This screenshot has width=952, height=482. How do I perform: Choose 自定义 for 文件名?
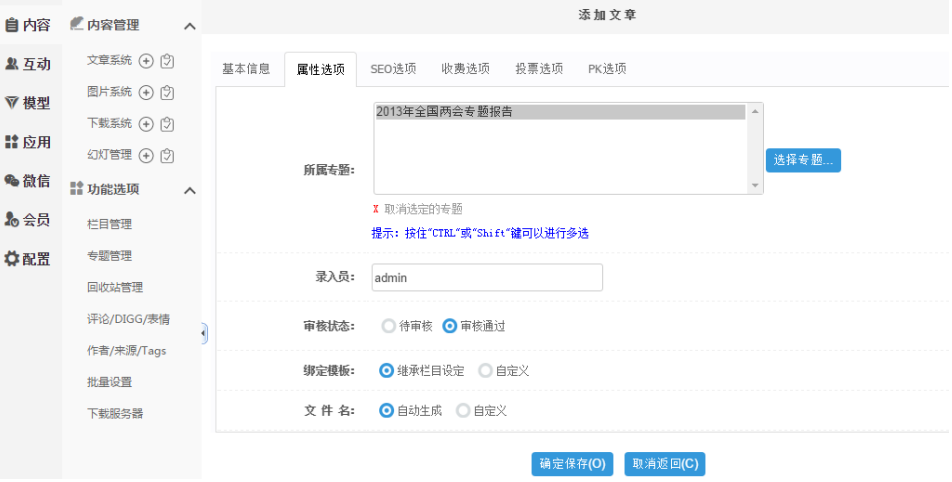point(463,411)
